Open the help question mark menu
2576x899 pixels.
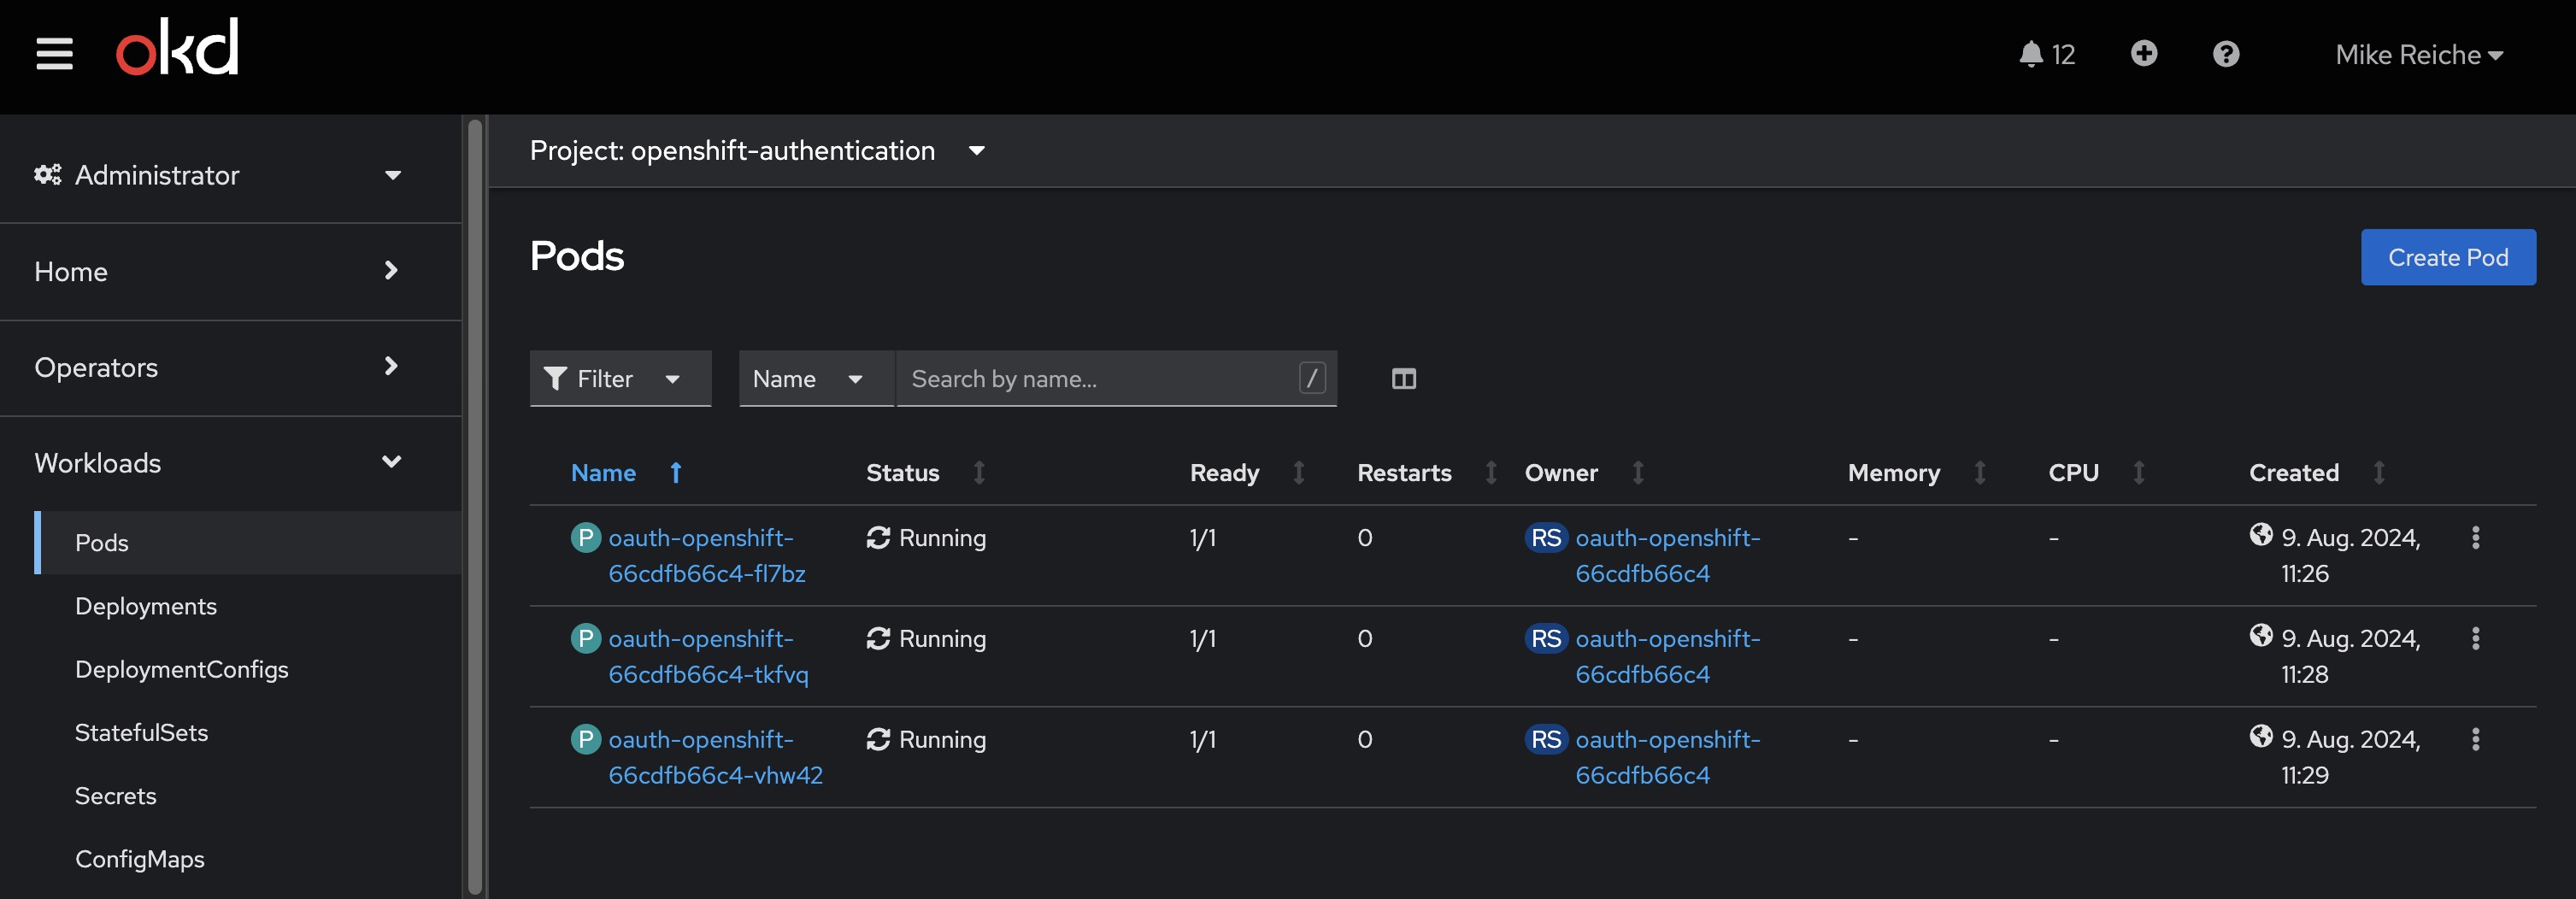tap(2225, 54)
